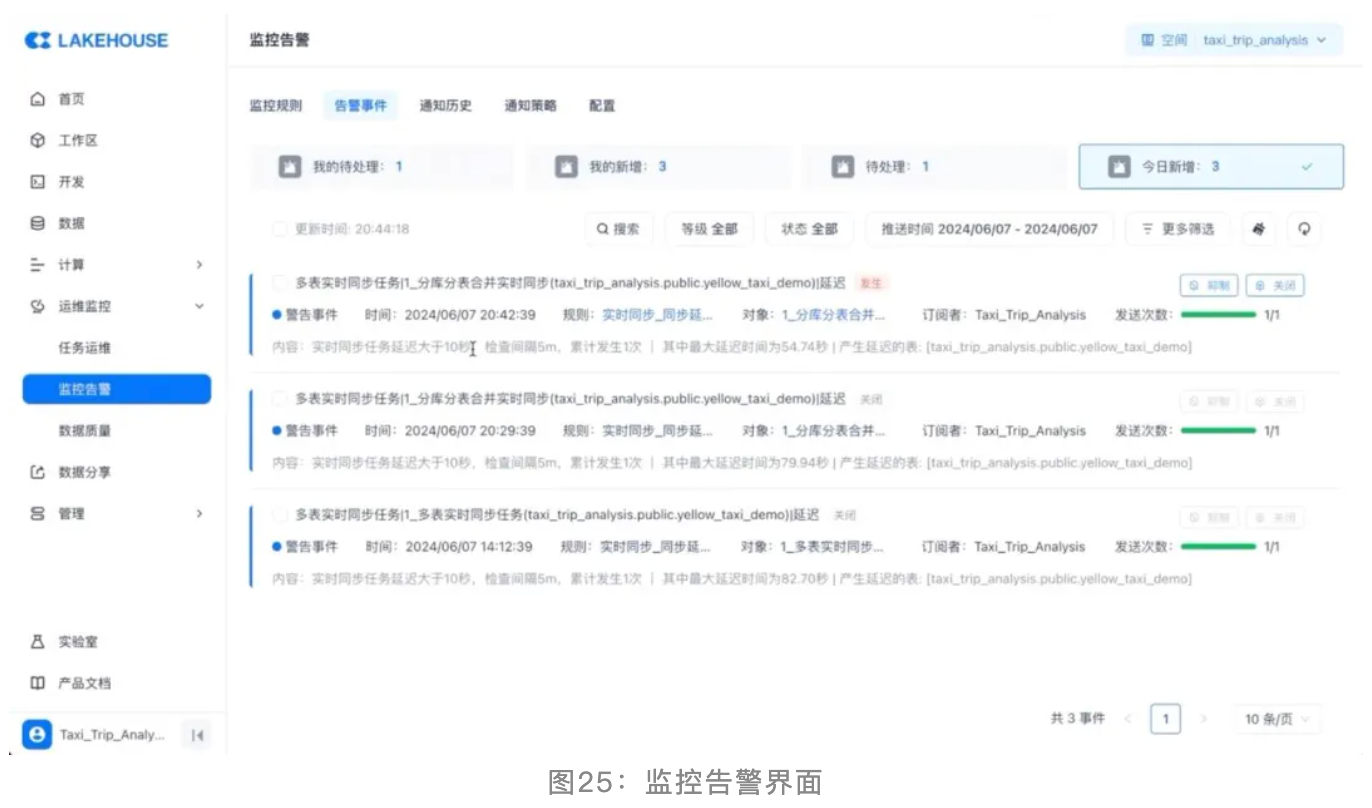Open the 工作区 workspace icon

38,141
